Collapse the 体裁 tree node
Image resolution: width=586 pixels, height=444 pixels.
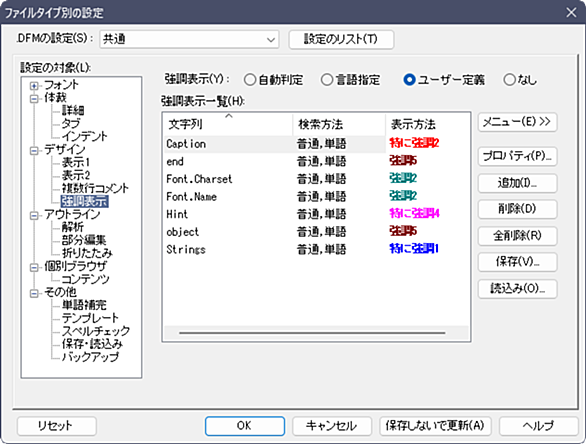34,99
